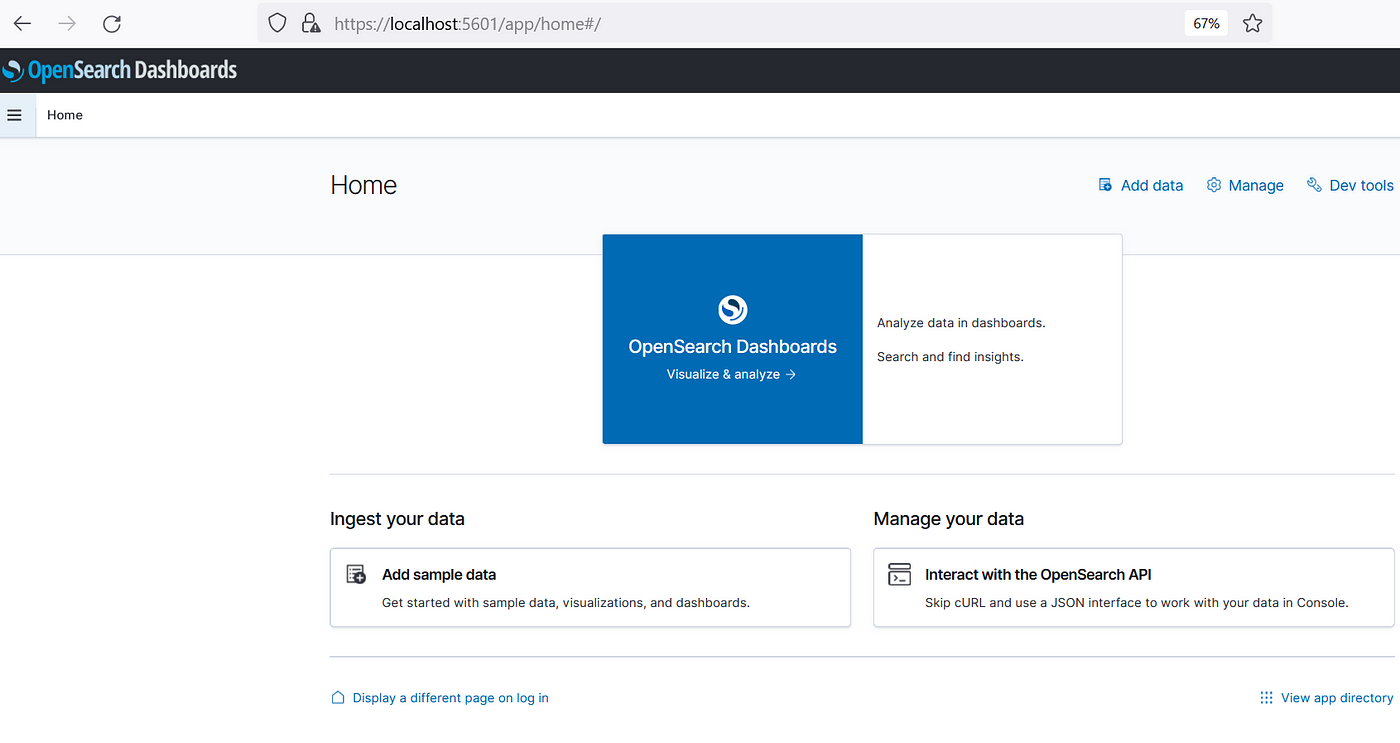This screenshot has width=1400, height=743.
Task: View the padlock connection warning icon
Action: pyautogui.click(x=311, y=23)
